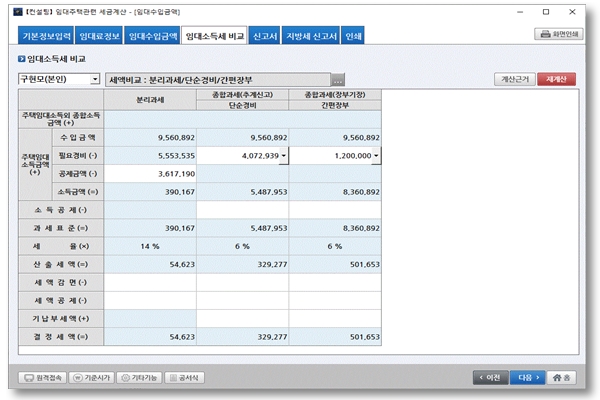Switch to the 임대료정보 tab
Image resolution: width=600 pixels, height=400 pixels.
(x=99, y=36)
